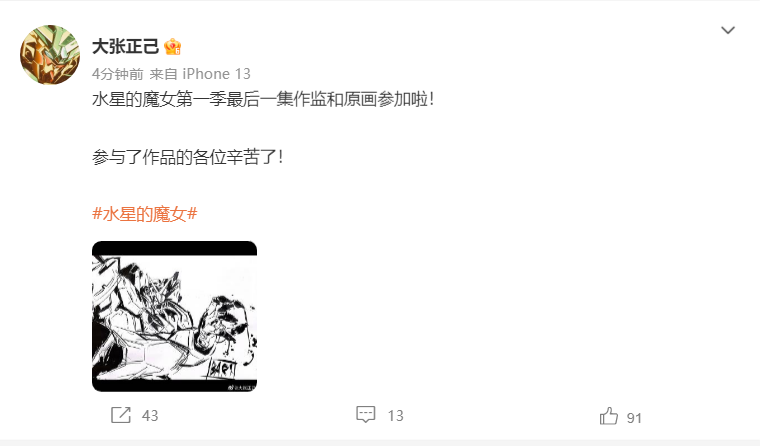This screenshot has height=446, width=760.
Task: Click the watermark on the sketch image
Action: 241,387
